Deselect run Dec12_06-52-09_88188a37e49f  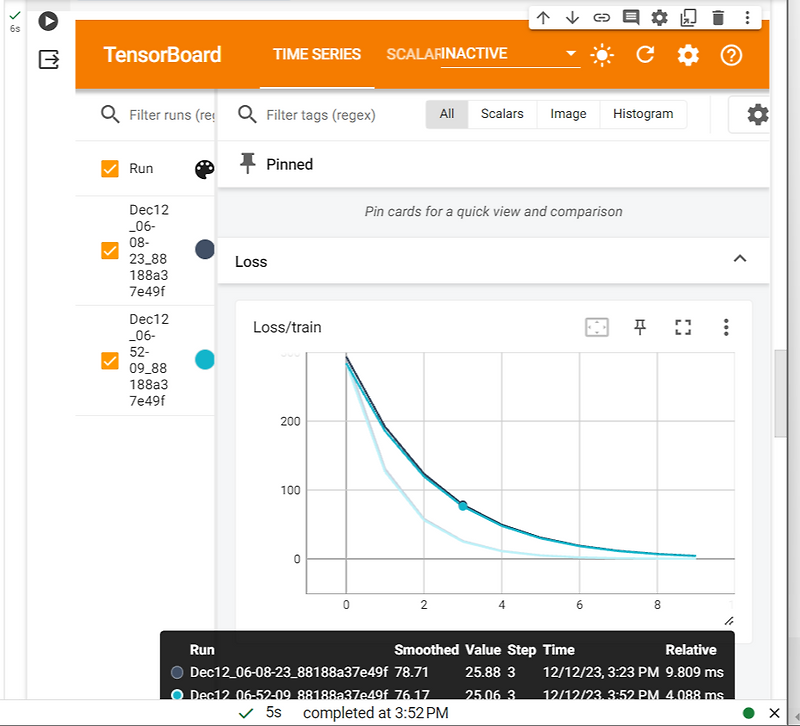pyautogui.click(x=110, y=359)
